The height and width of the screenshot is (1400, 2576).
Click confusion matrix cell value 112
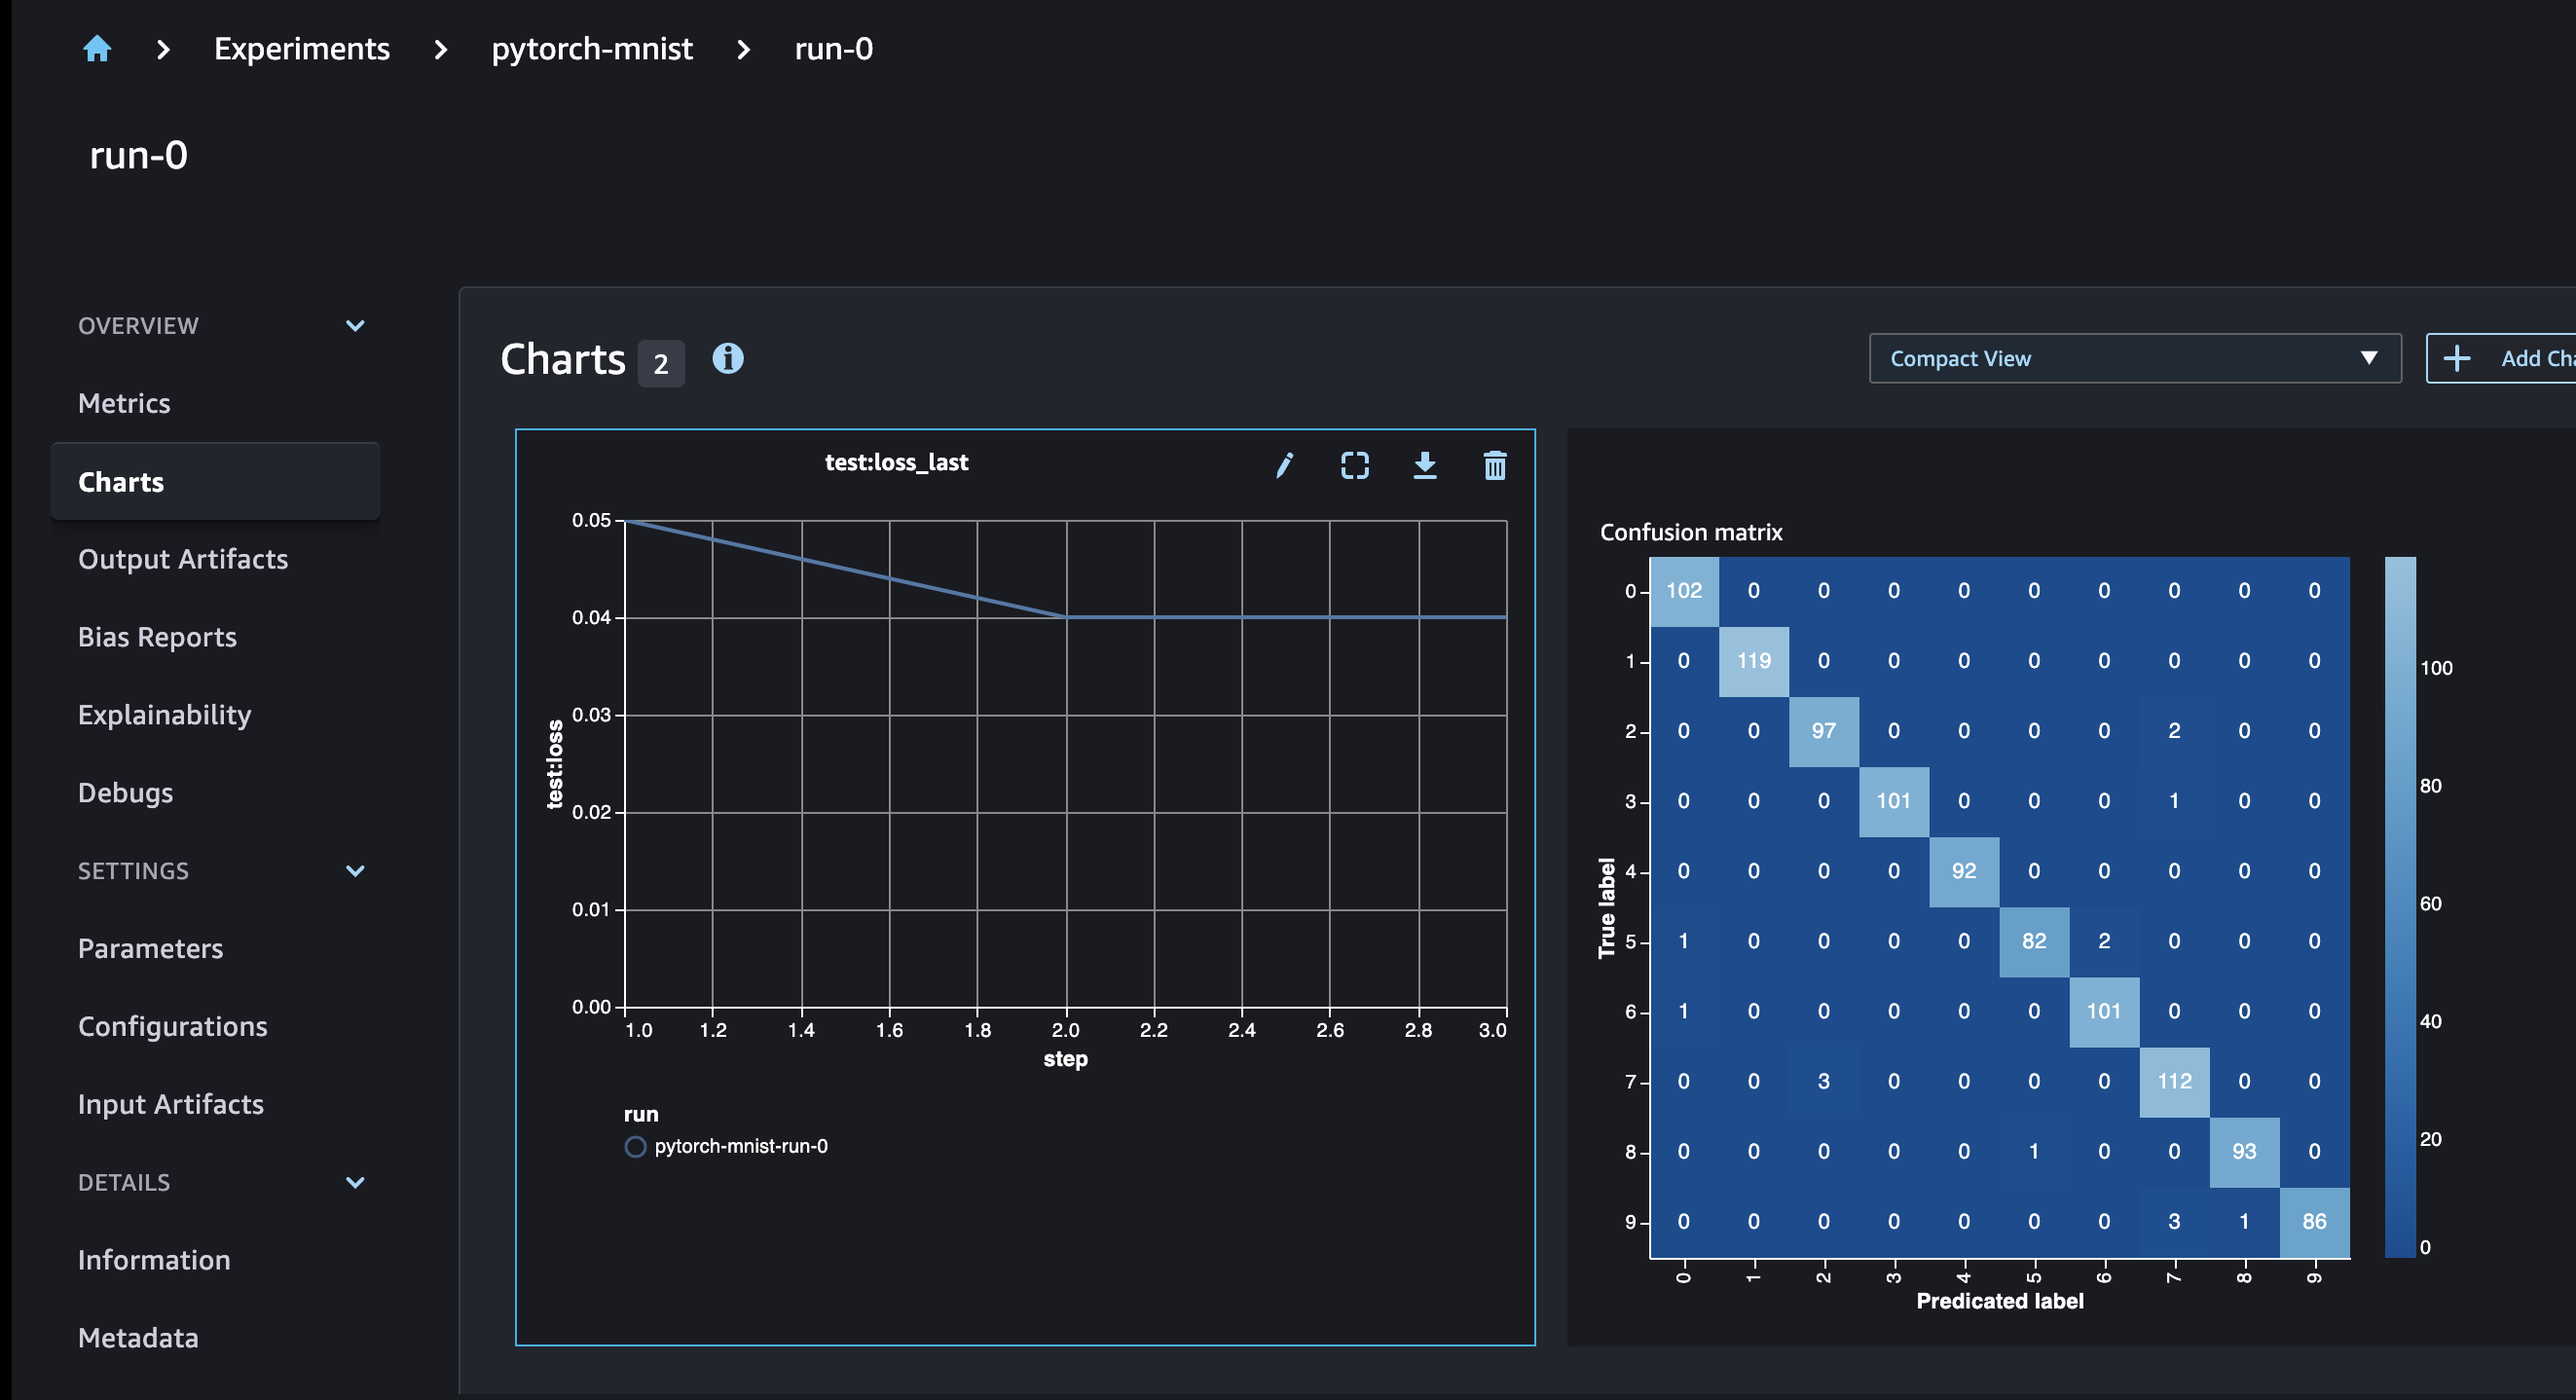(2174, 1081)
